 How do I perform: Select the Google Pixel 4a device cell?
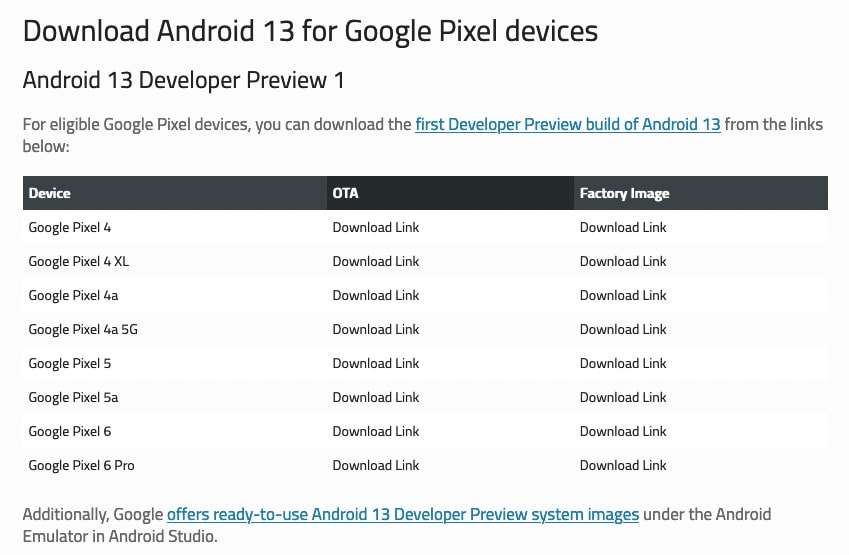point(175,296)
